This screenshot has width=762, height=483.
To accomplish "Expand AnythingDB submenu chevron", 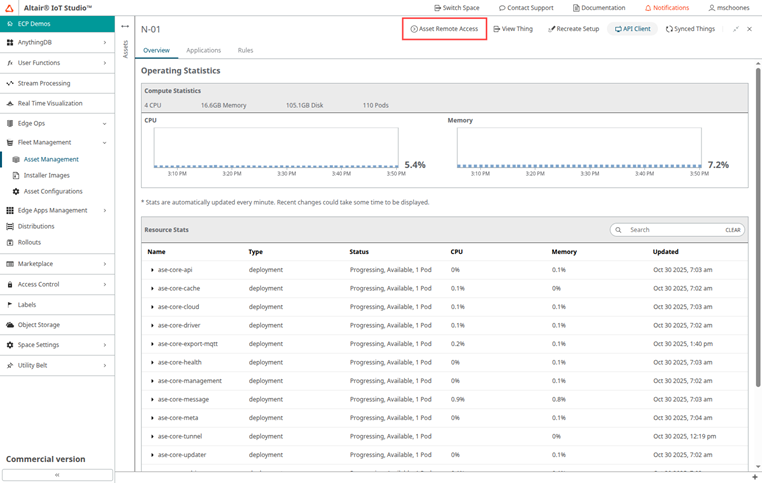I will [107, 42].
